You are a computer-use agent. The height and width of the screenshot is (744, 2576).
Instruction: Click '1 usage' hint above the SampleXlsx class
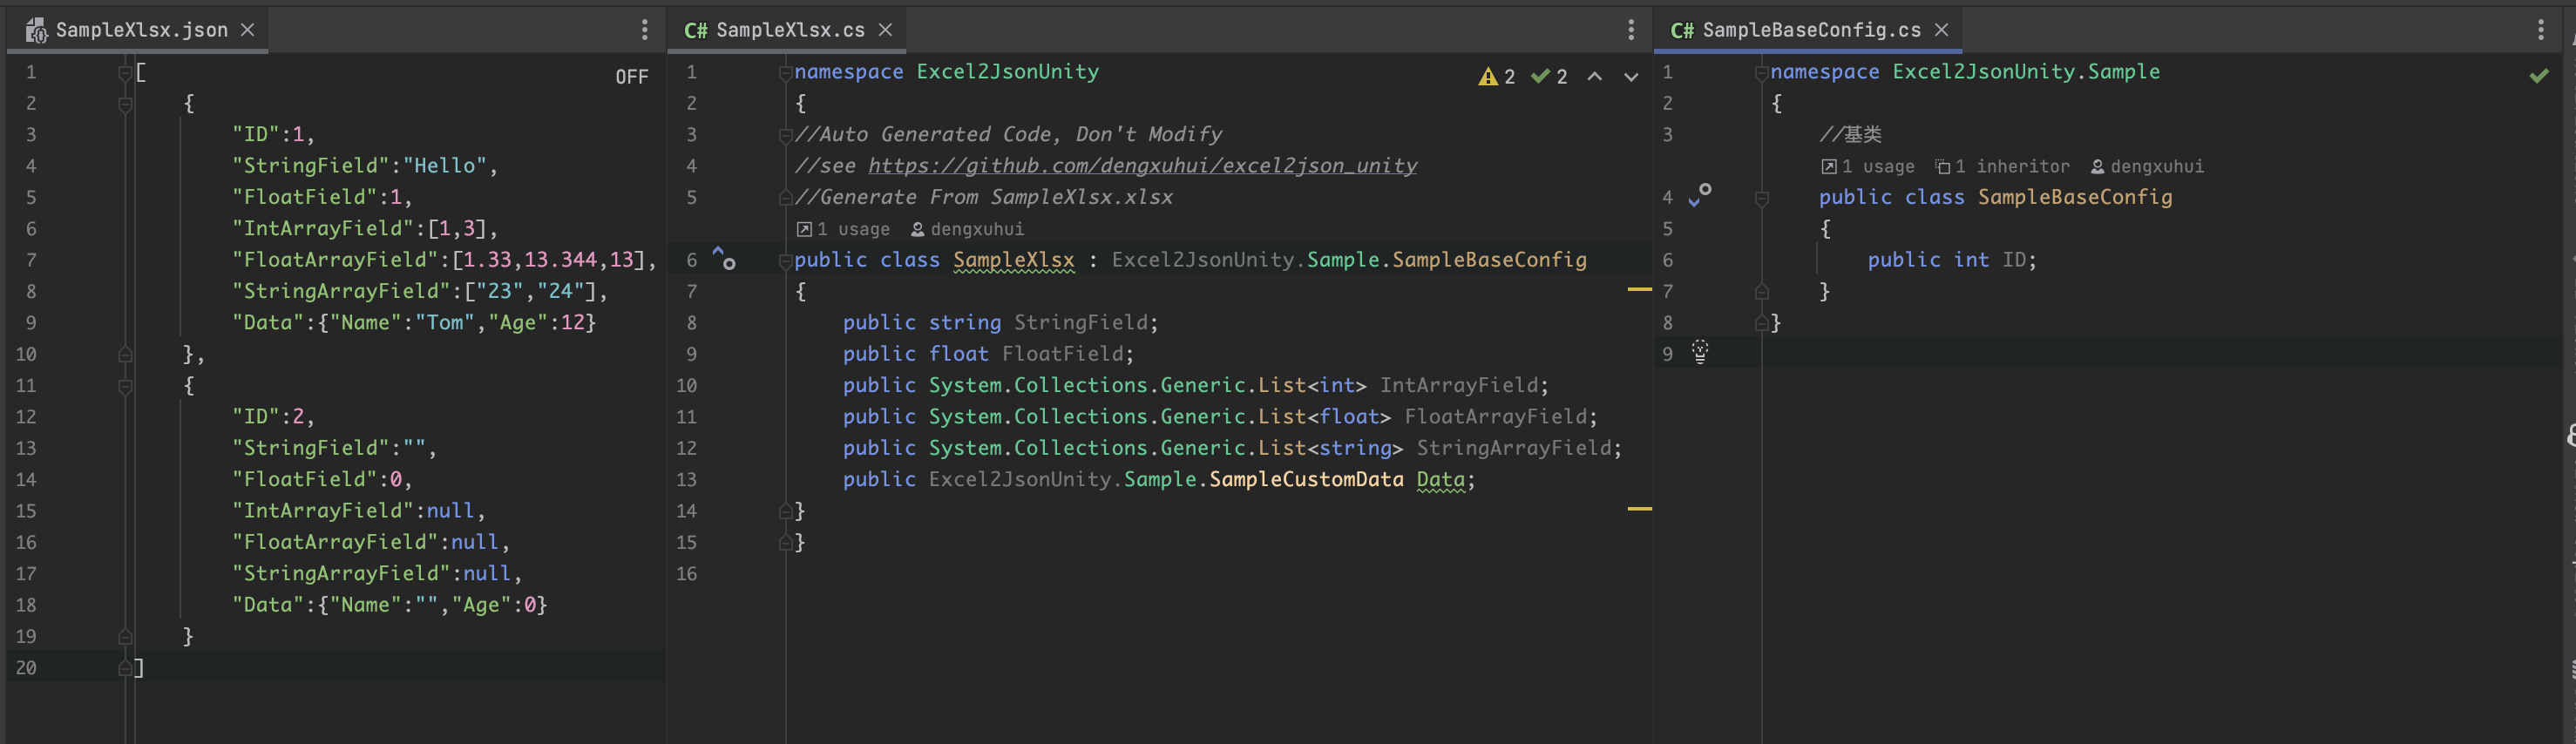843,230
